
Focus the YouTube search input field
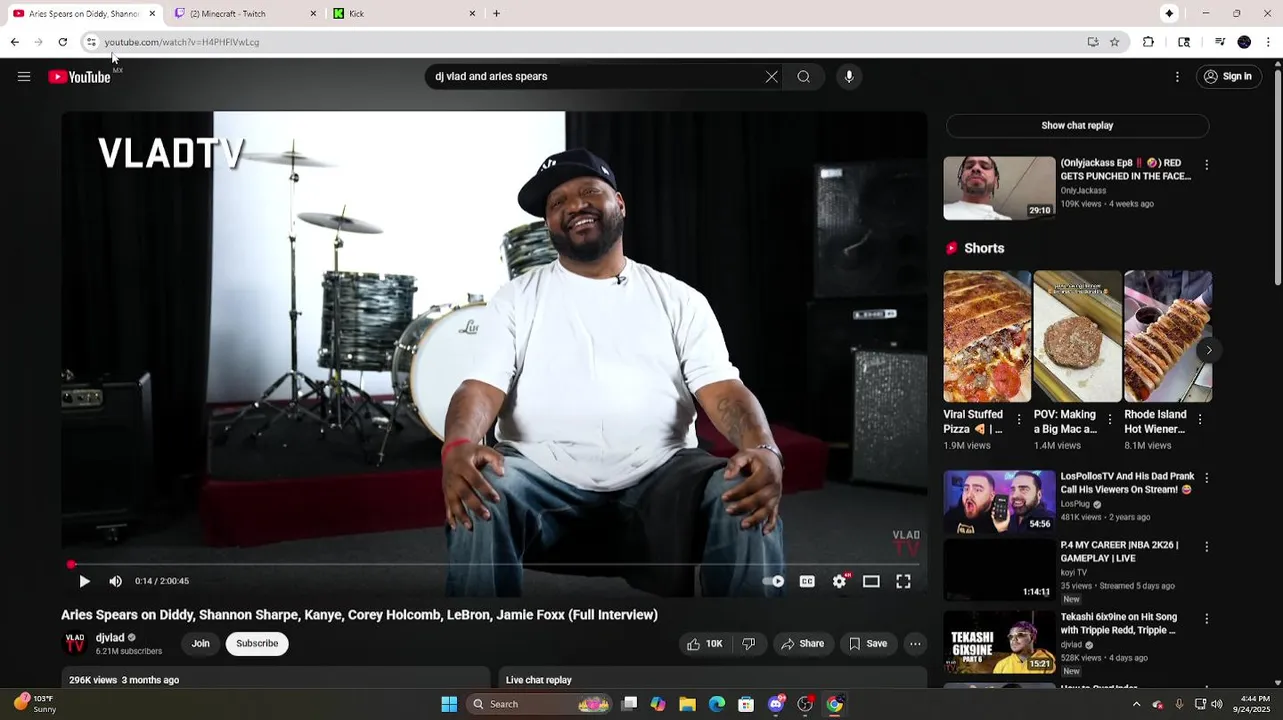point(595,77)
